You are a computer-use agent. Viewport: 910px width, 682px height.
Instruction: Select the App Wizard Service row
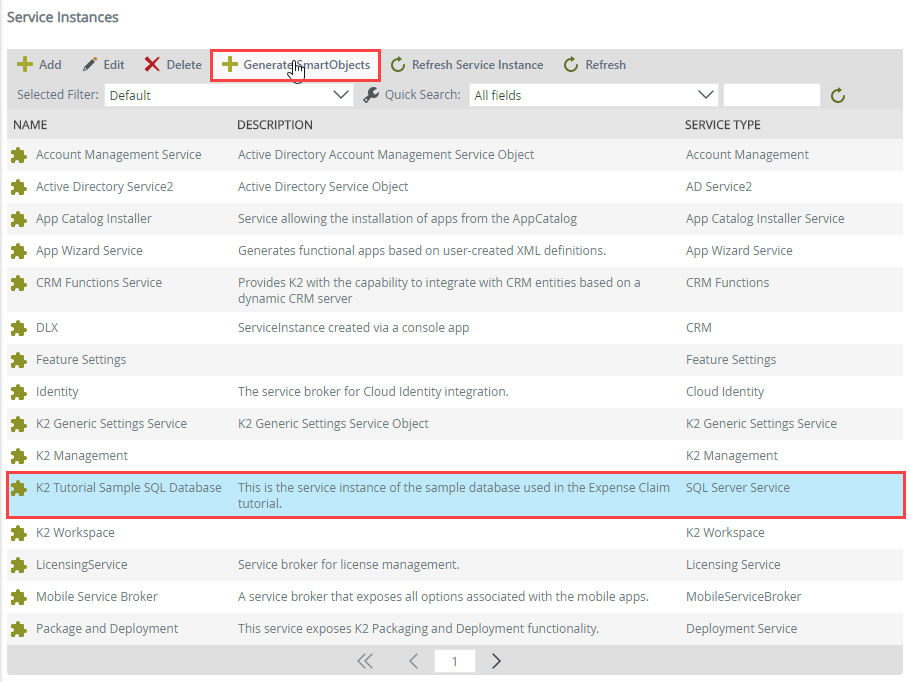89,251
